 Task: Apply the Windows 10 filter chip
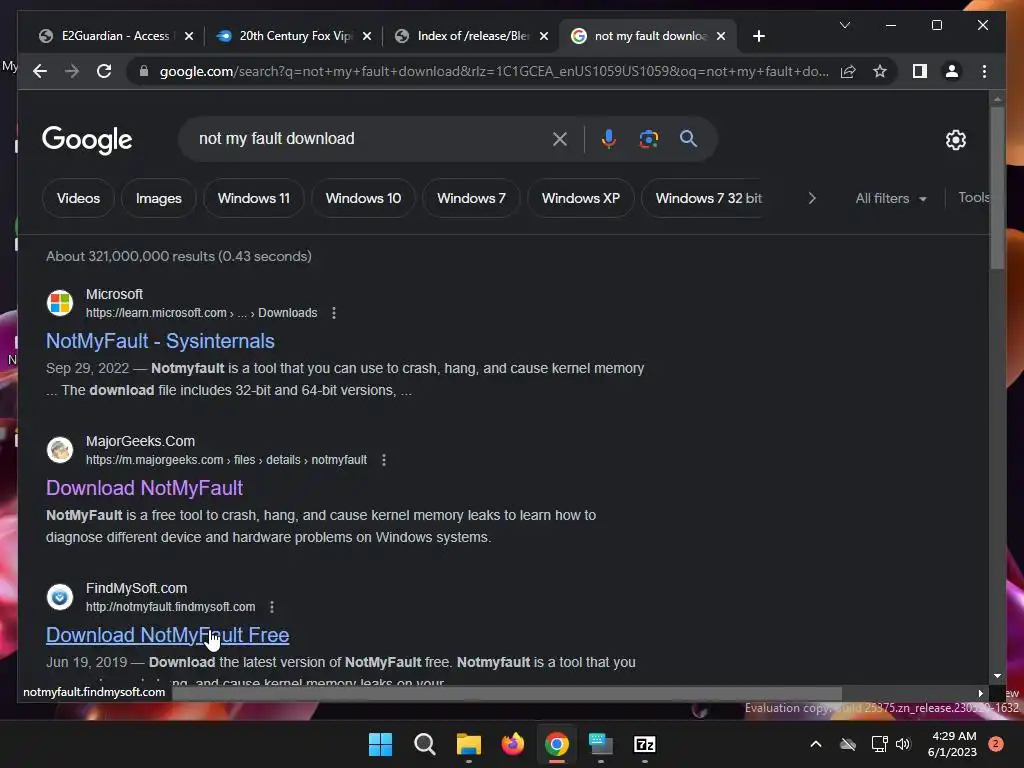click(363, 198)
